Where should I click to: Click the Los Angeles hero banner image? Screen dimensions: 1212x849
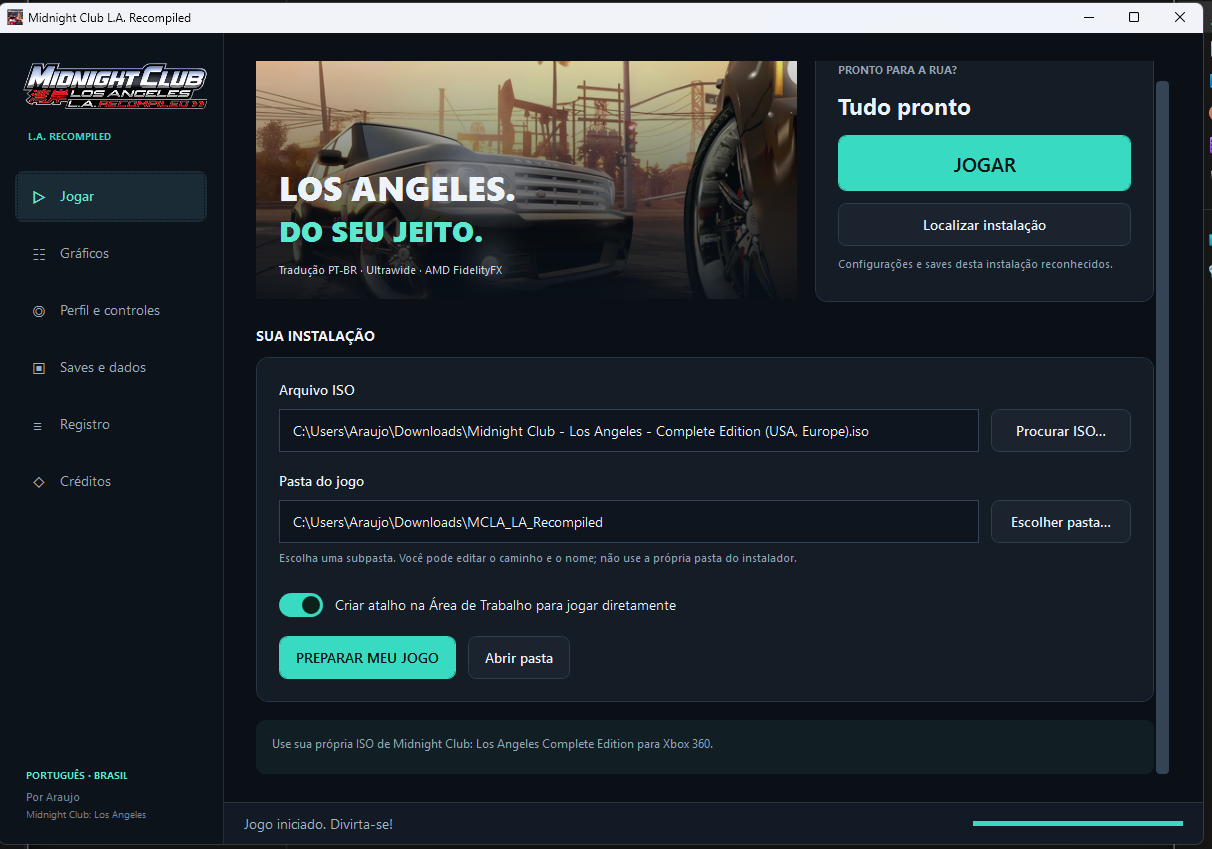coord(527,180)
